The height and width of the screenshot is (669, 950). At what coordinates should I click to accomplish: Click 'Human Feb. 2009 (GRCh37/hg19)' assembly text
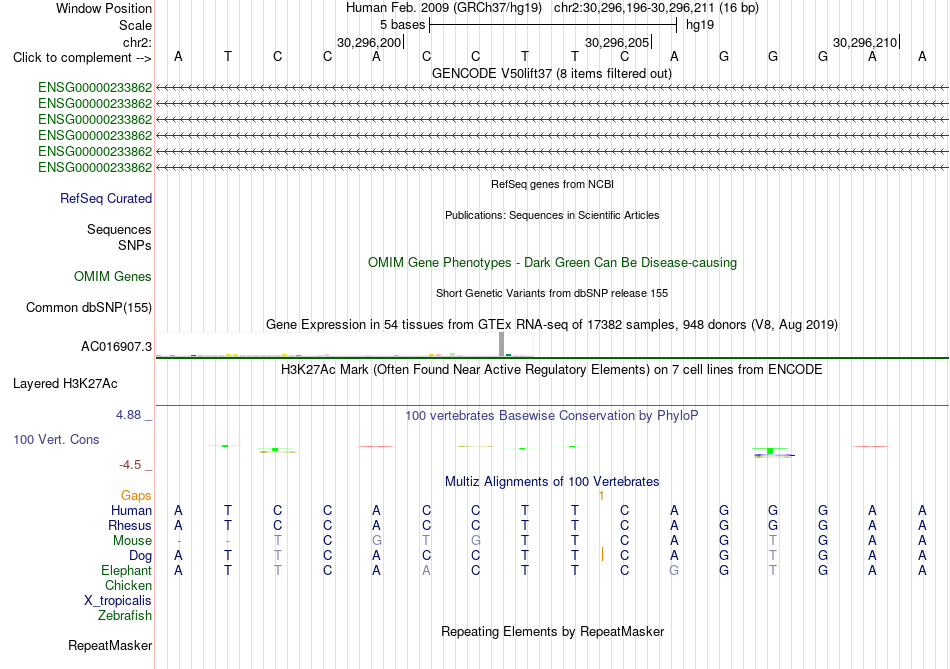point(444,8)
